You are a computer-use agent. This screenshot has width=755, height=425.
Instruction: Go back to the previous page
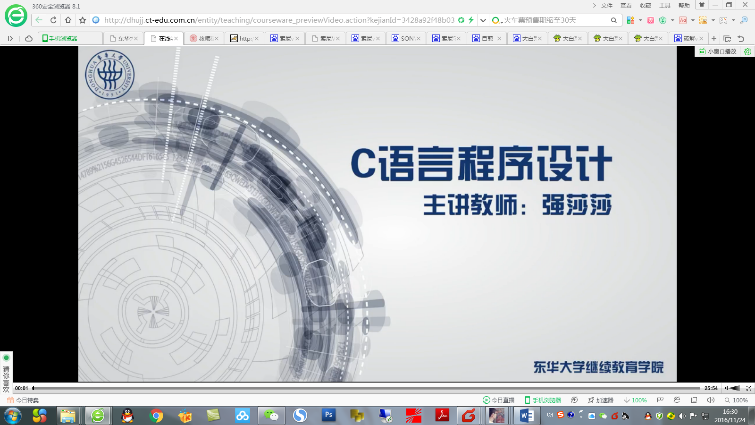click(39, 20)
